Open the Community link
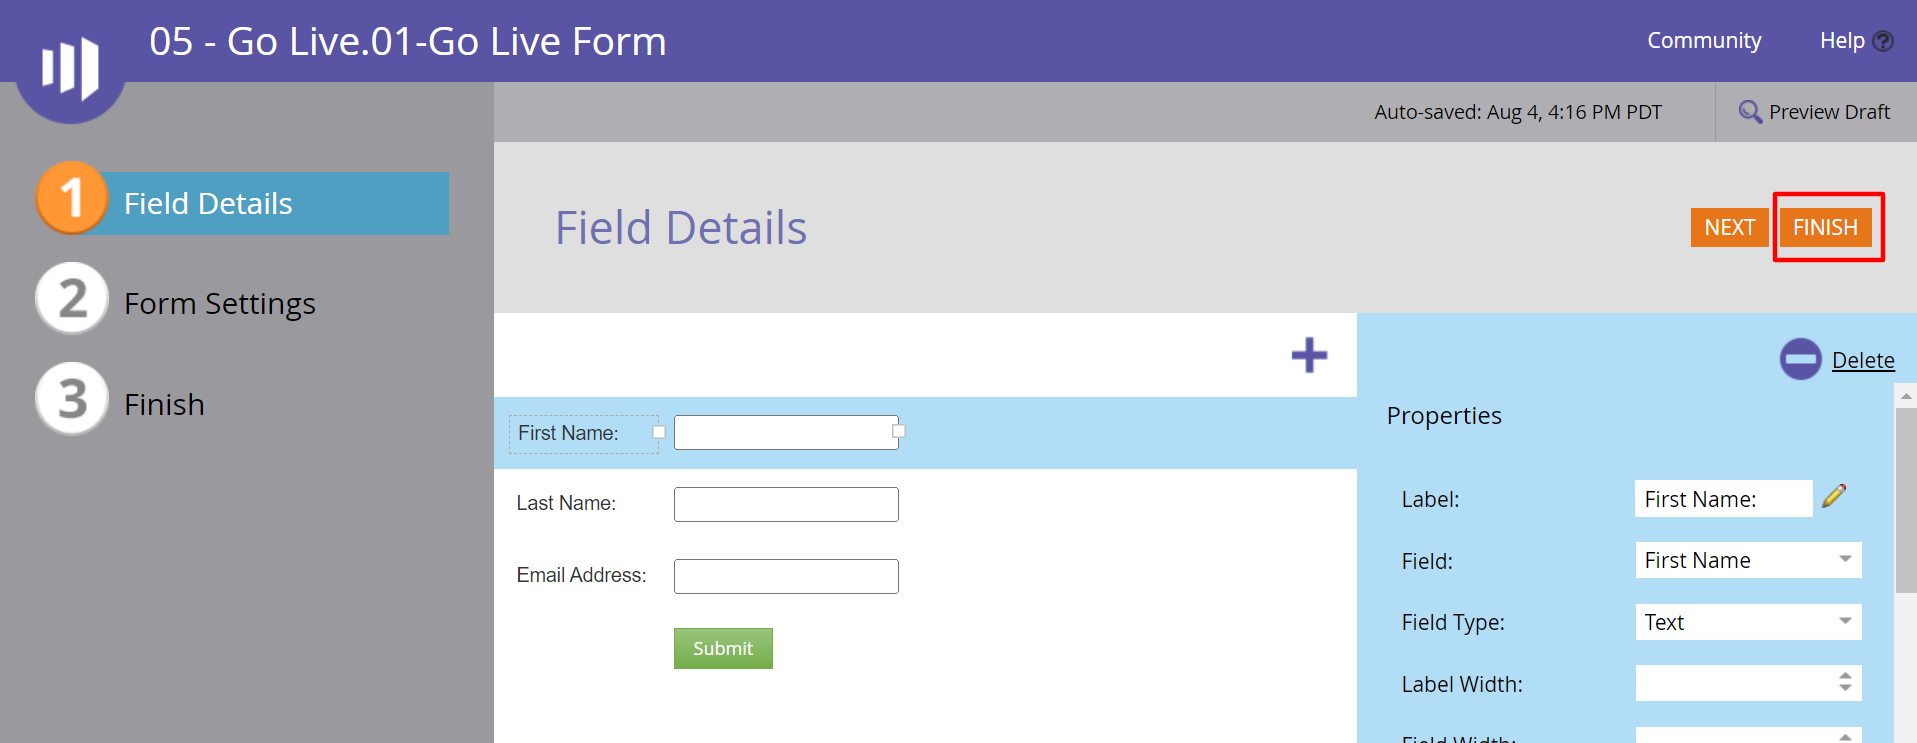Screen dimensions: 1917x743 1704,41
